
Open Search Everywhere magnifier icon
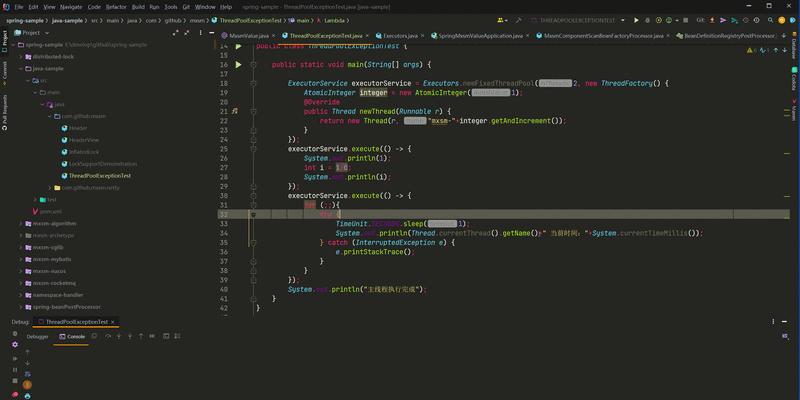770,20
